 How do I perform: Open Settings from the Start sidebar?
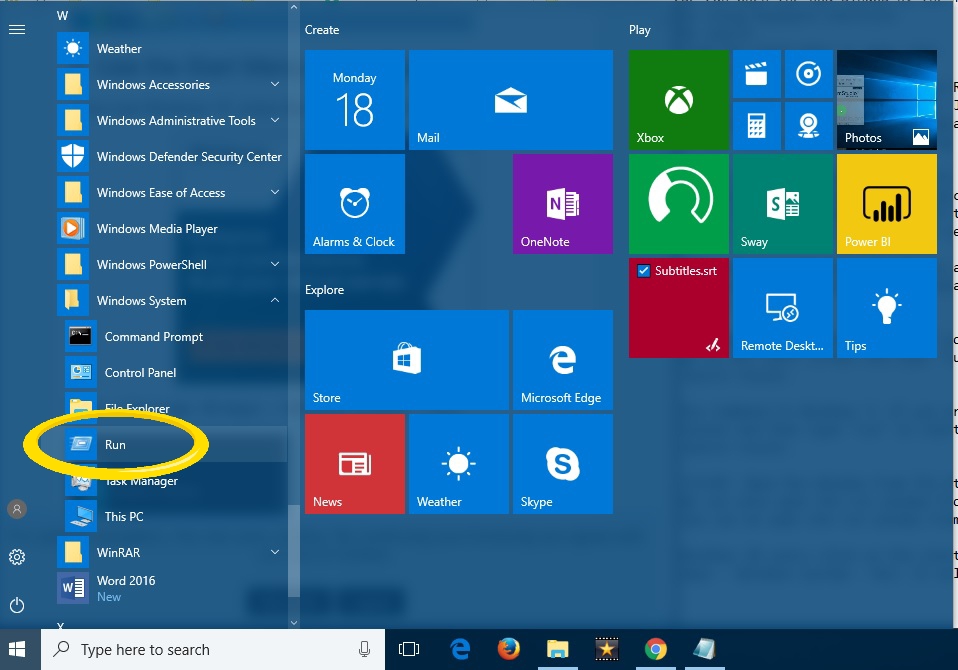[x=17, y=557]
